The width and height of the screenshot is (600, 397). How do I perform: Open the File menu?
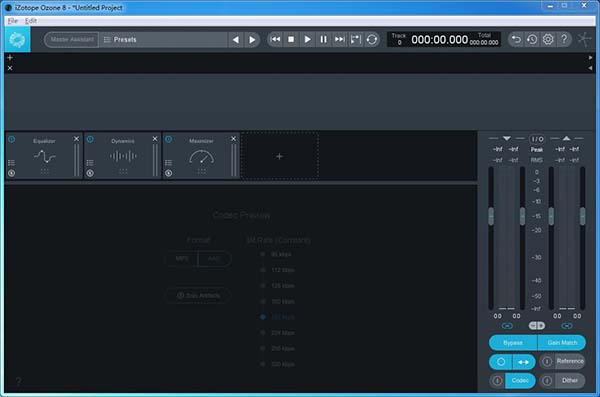click(x=13, y=21)
